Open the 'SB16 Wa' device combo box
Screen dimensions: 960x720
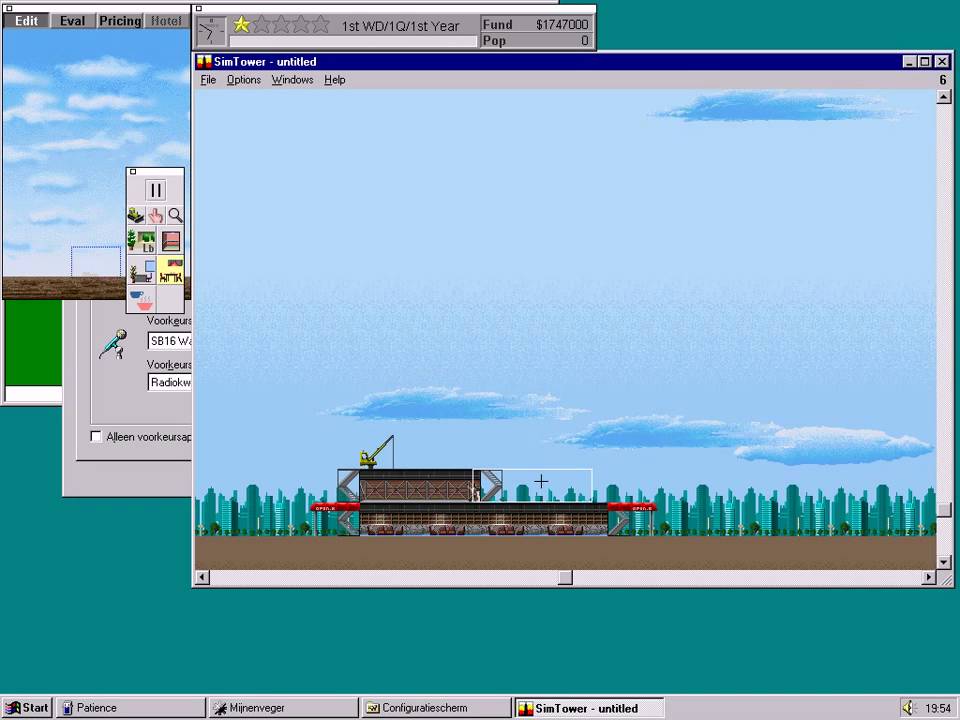click(x=170, y=341)
